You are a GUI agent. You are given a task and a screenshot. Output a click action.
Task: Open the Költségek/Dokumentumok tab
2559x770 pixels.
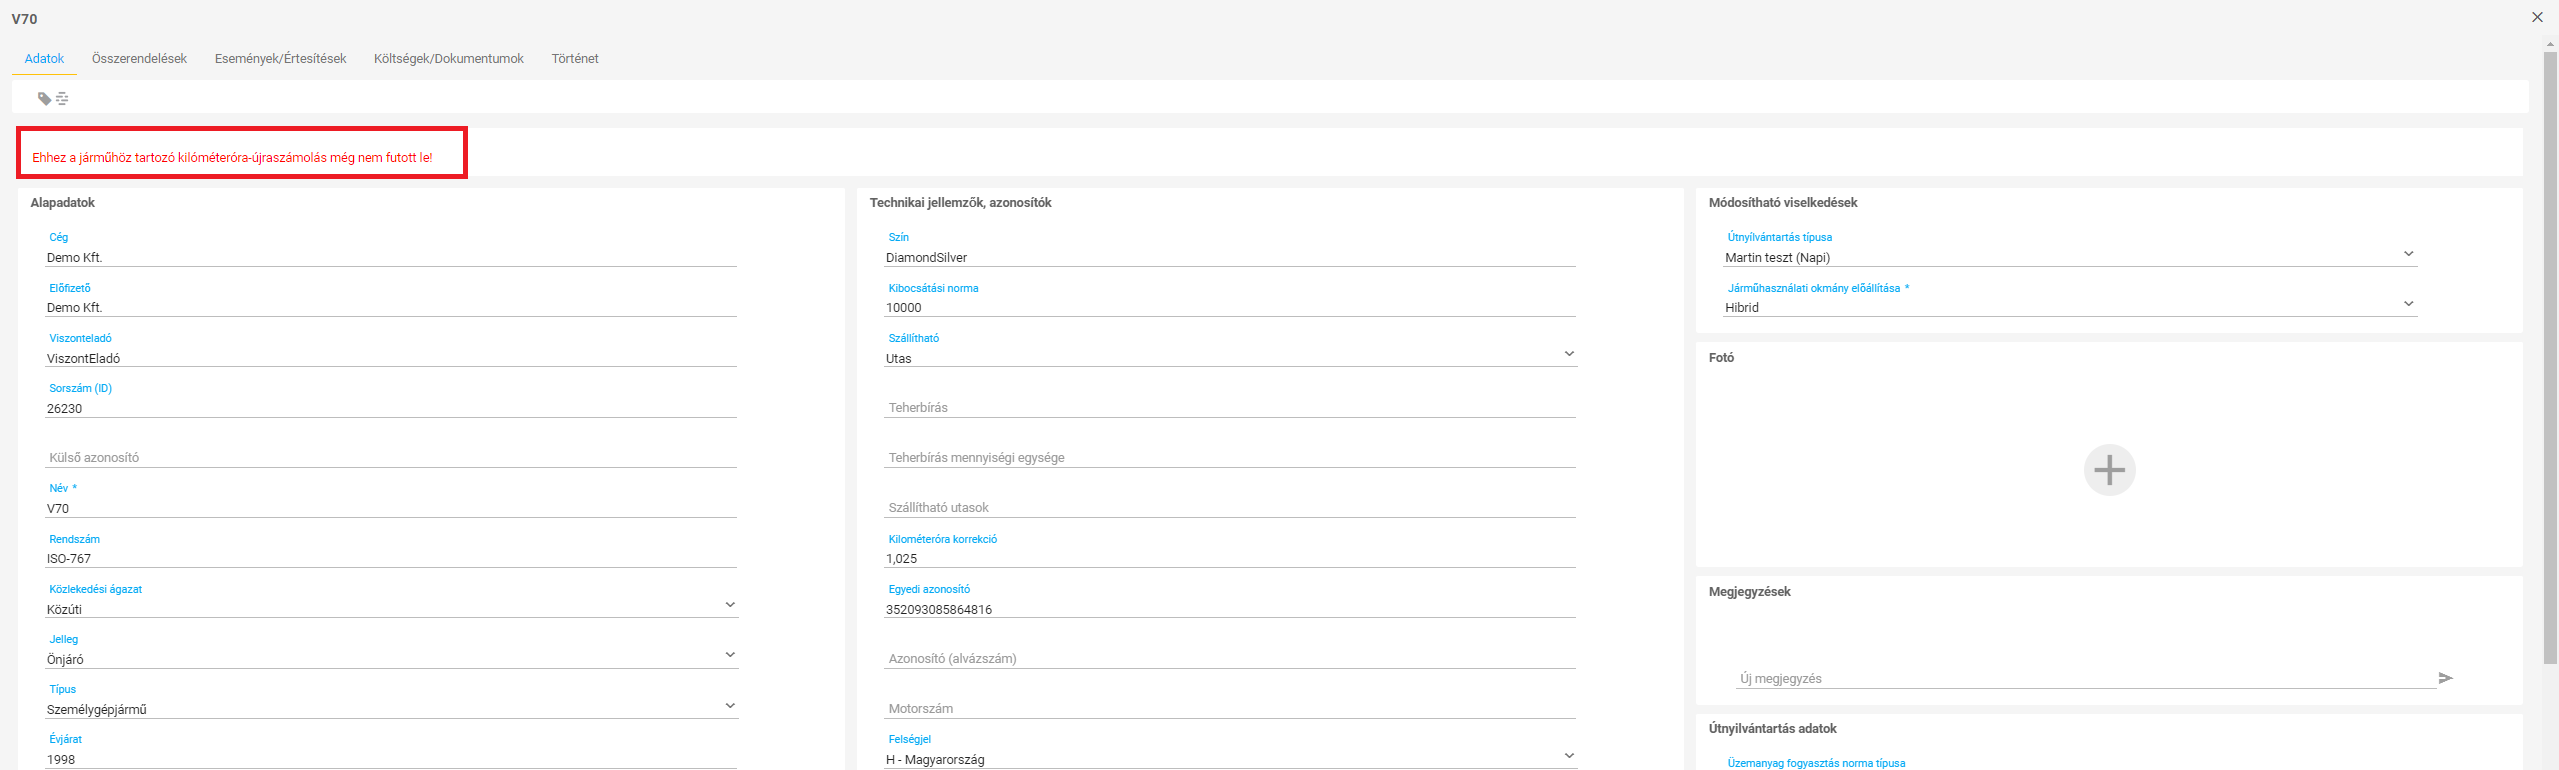[449, 59]
